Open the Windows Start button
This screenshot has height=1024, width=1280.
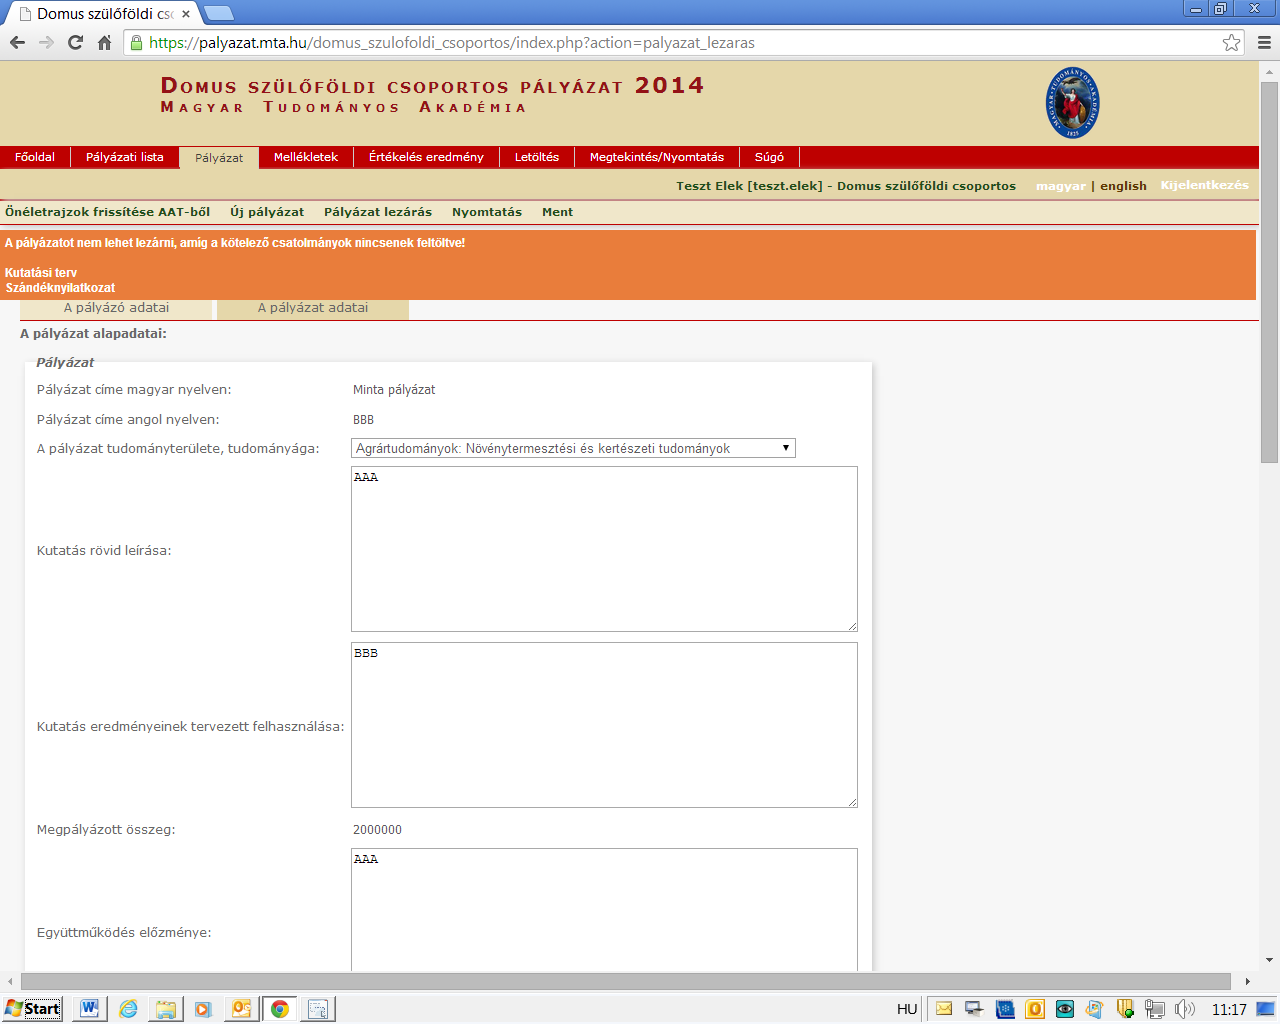click(x=32, y=1008)
